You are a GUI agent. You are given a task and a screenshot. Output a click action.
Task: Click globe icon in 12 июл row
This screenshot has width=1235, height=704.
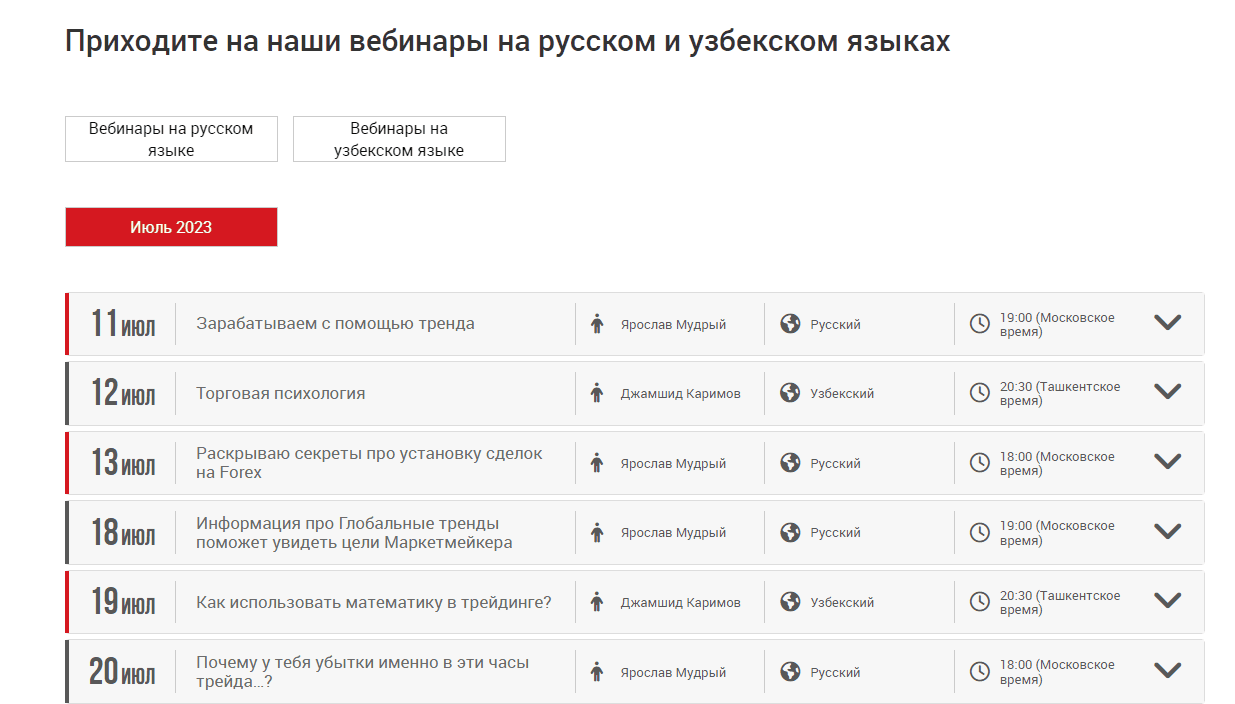[790, 393]
